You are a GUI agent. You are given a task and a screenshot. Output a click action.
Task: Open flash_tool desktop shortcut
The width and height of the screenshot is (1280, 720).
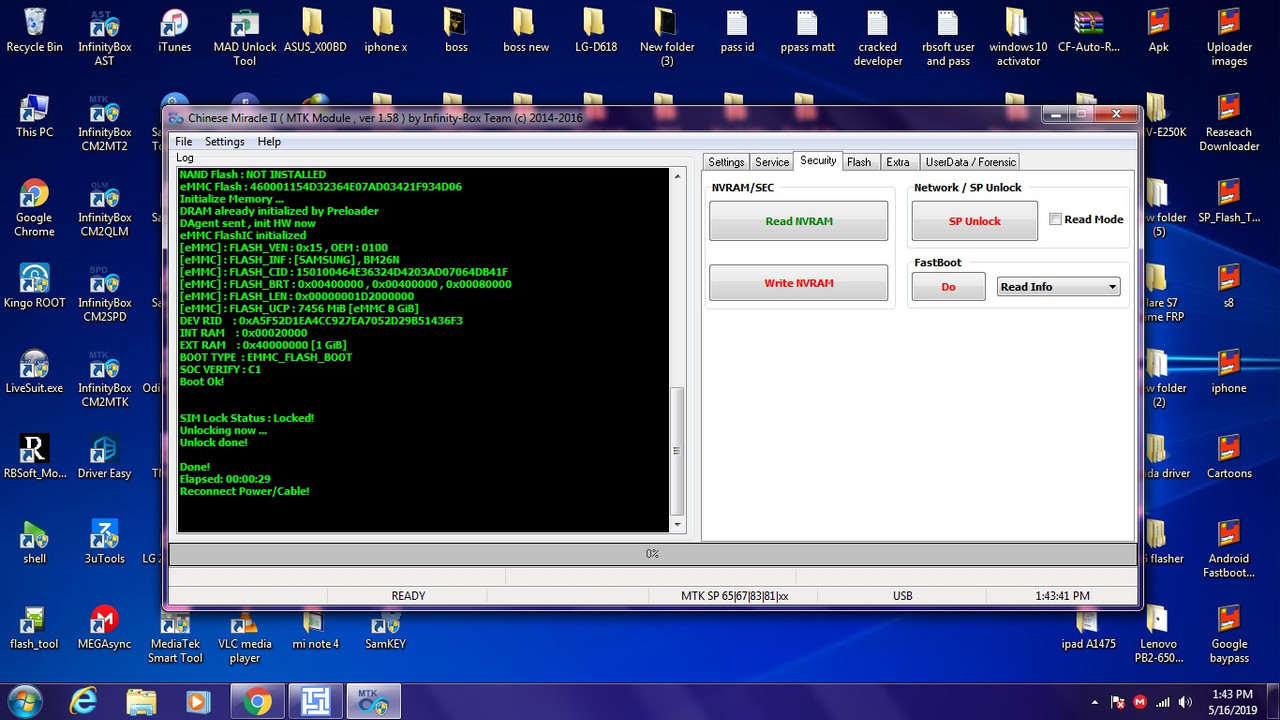pos(34,628)
